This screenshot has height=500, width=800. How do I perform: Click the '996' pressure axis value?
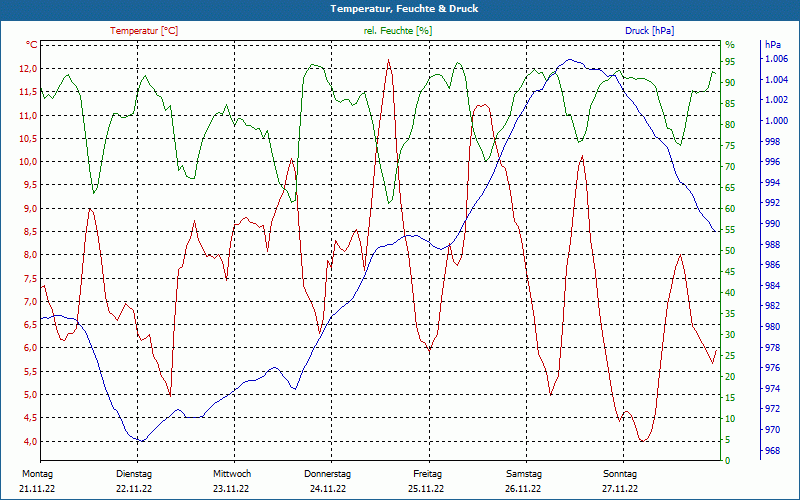(x=773, y=162)
